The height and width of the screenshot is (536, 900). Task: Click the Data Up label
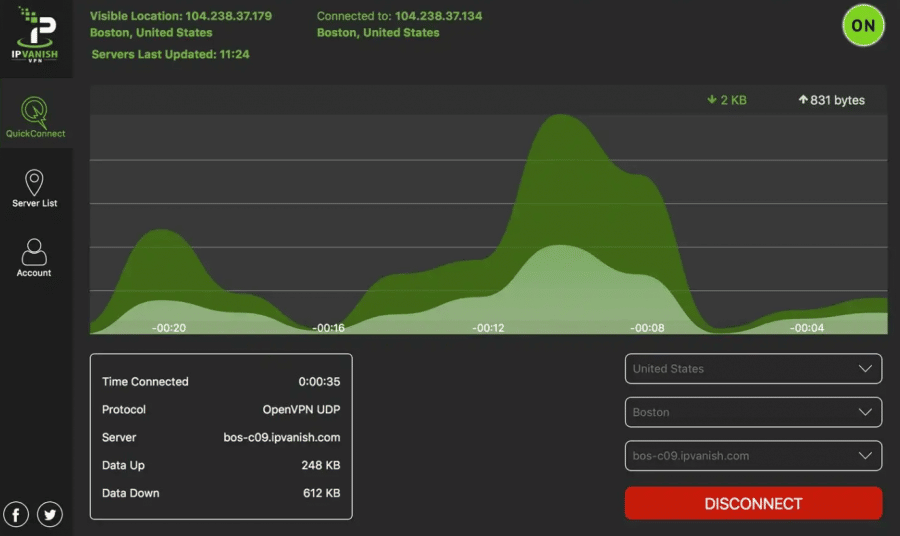[123, 465]
